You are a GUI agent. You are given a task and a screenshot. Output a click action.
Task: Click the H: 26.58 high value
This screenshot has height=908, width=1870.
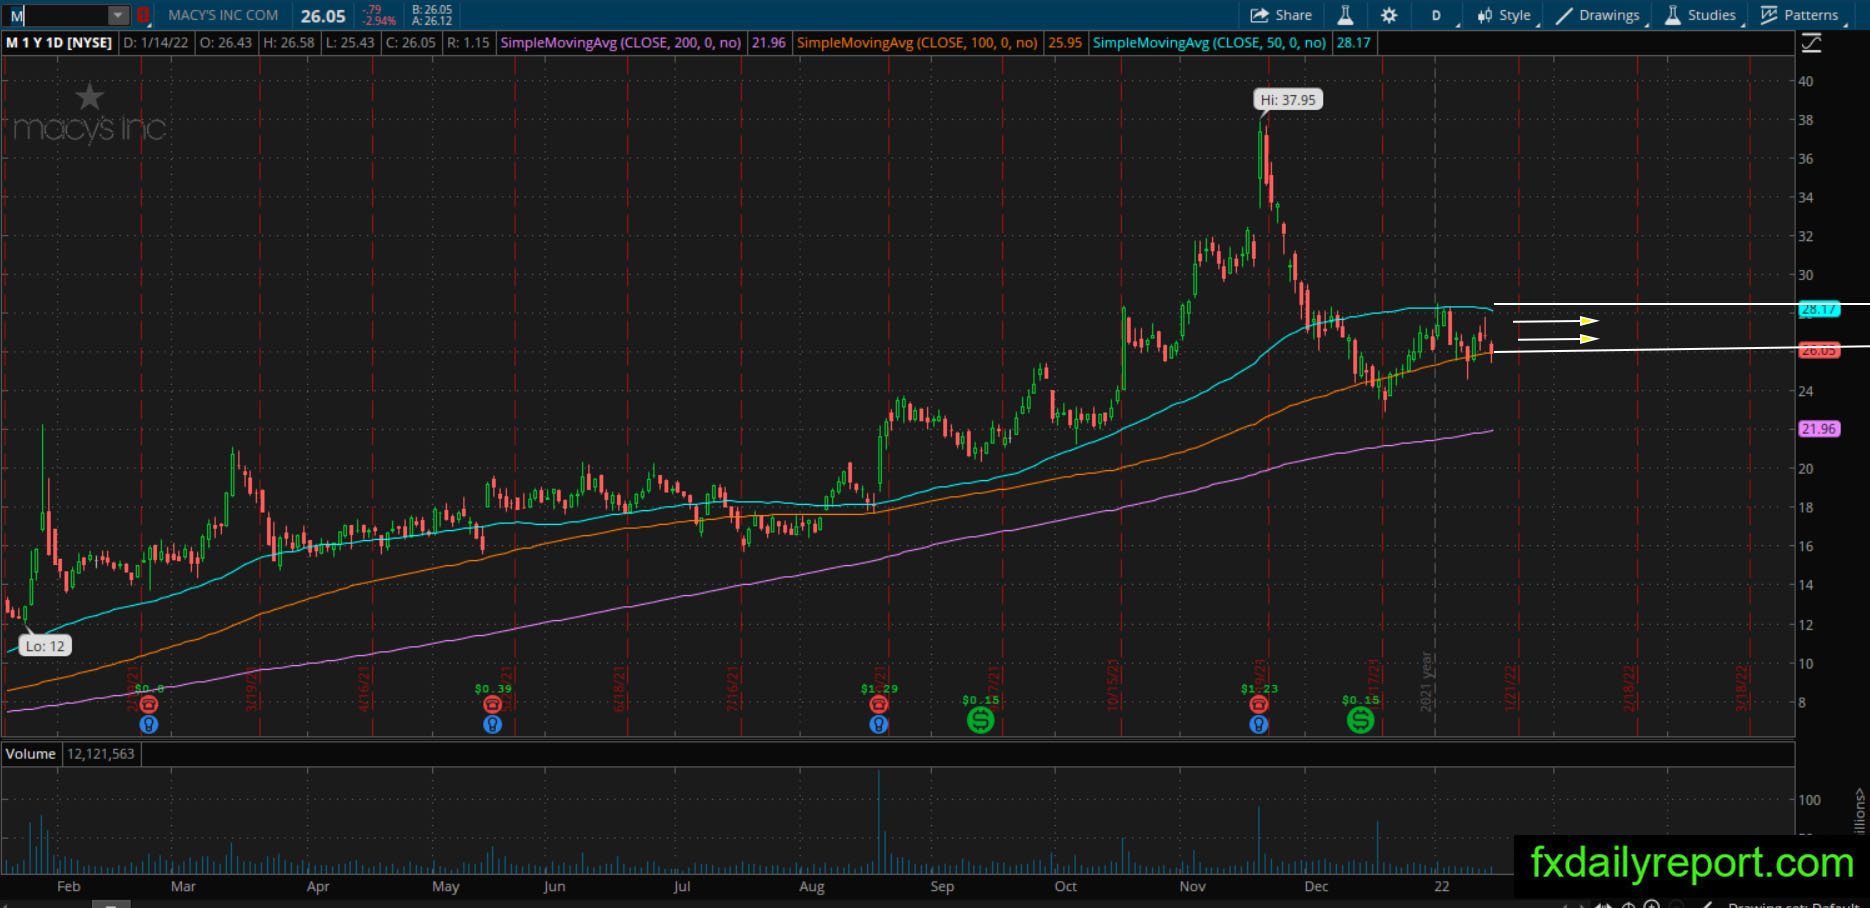(x=289, y=43)
